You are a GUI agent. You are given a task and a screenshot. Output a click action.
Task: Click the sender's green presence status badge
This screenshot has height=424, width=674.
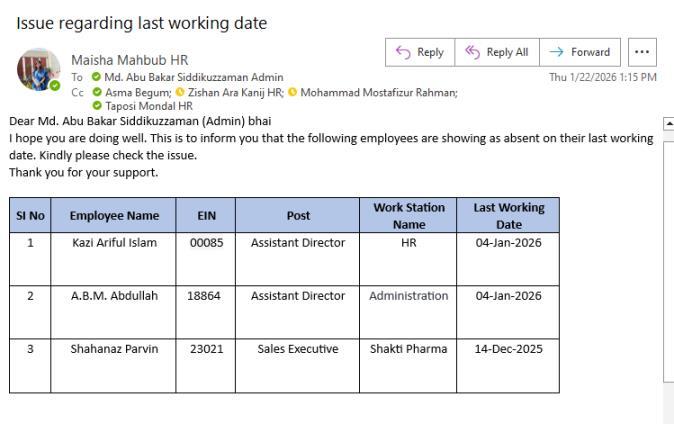[x=55, y=86]
